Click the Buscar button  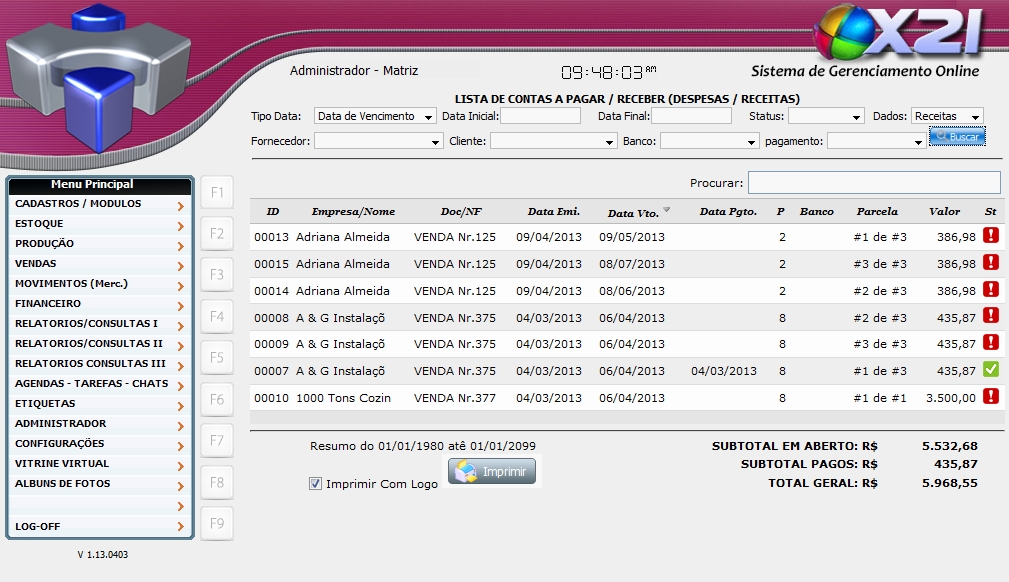957,136
